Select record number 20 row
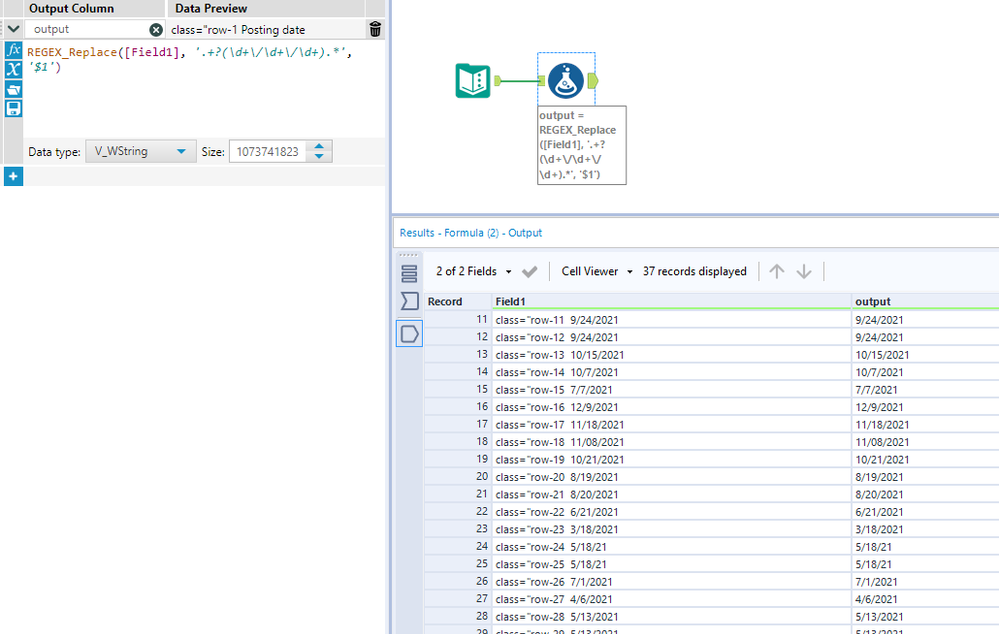 click(x=458, y=477)
